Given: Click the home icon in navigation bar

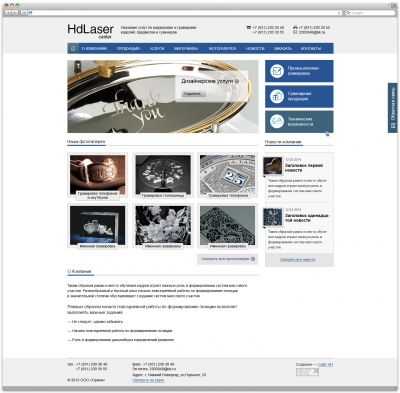Looking at the screenshot, I should (73, 48).
